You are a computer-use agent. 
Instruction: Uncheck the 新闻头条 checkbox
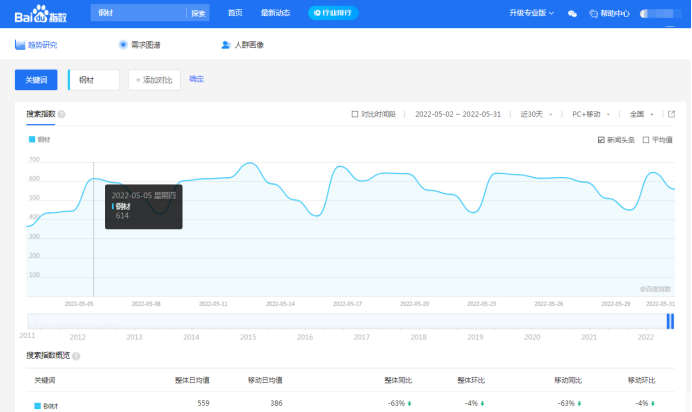(601, 140)
